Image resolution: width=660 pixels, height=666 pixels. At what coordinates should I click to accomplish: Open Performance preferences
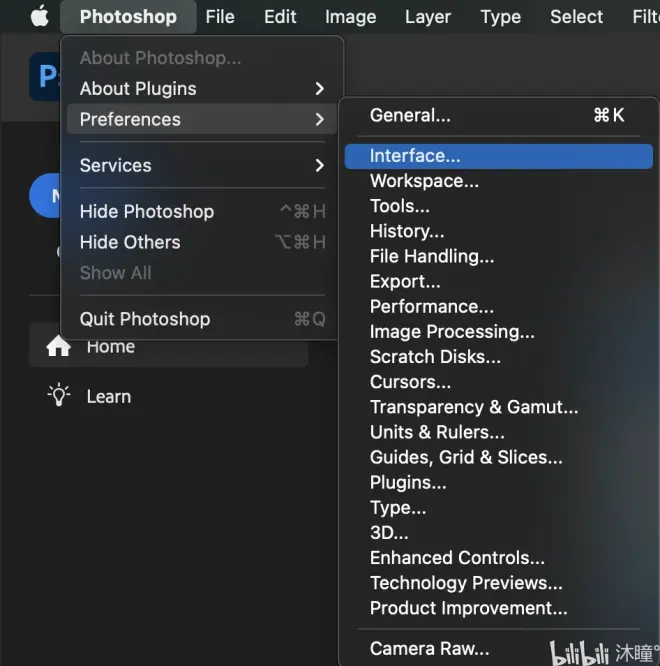click(499, 306)
